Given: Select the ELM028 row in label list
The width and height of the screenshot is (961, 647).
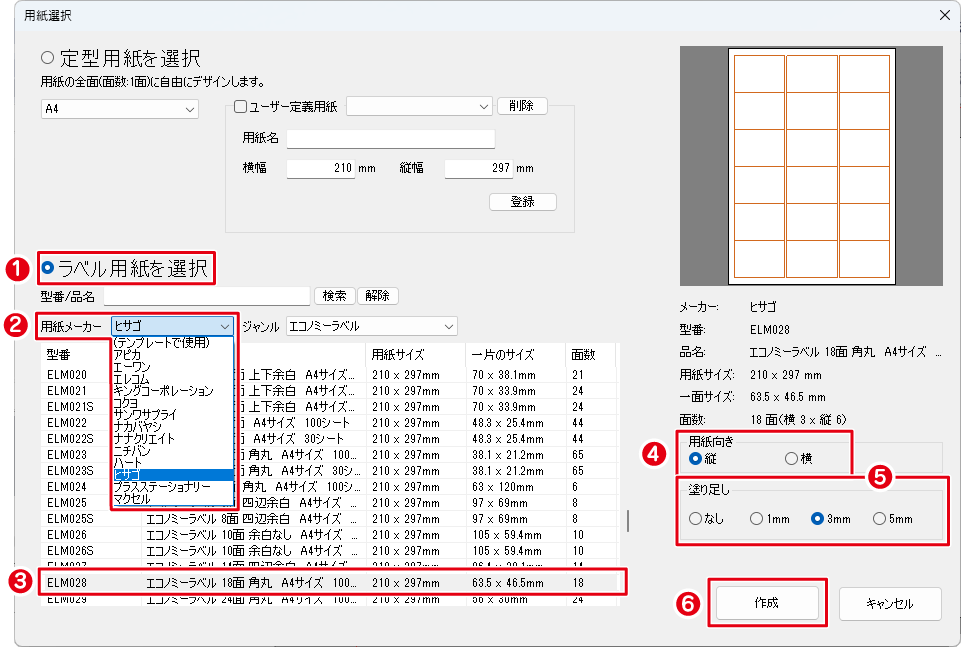Looking at the screenshot, I should 330,581.
